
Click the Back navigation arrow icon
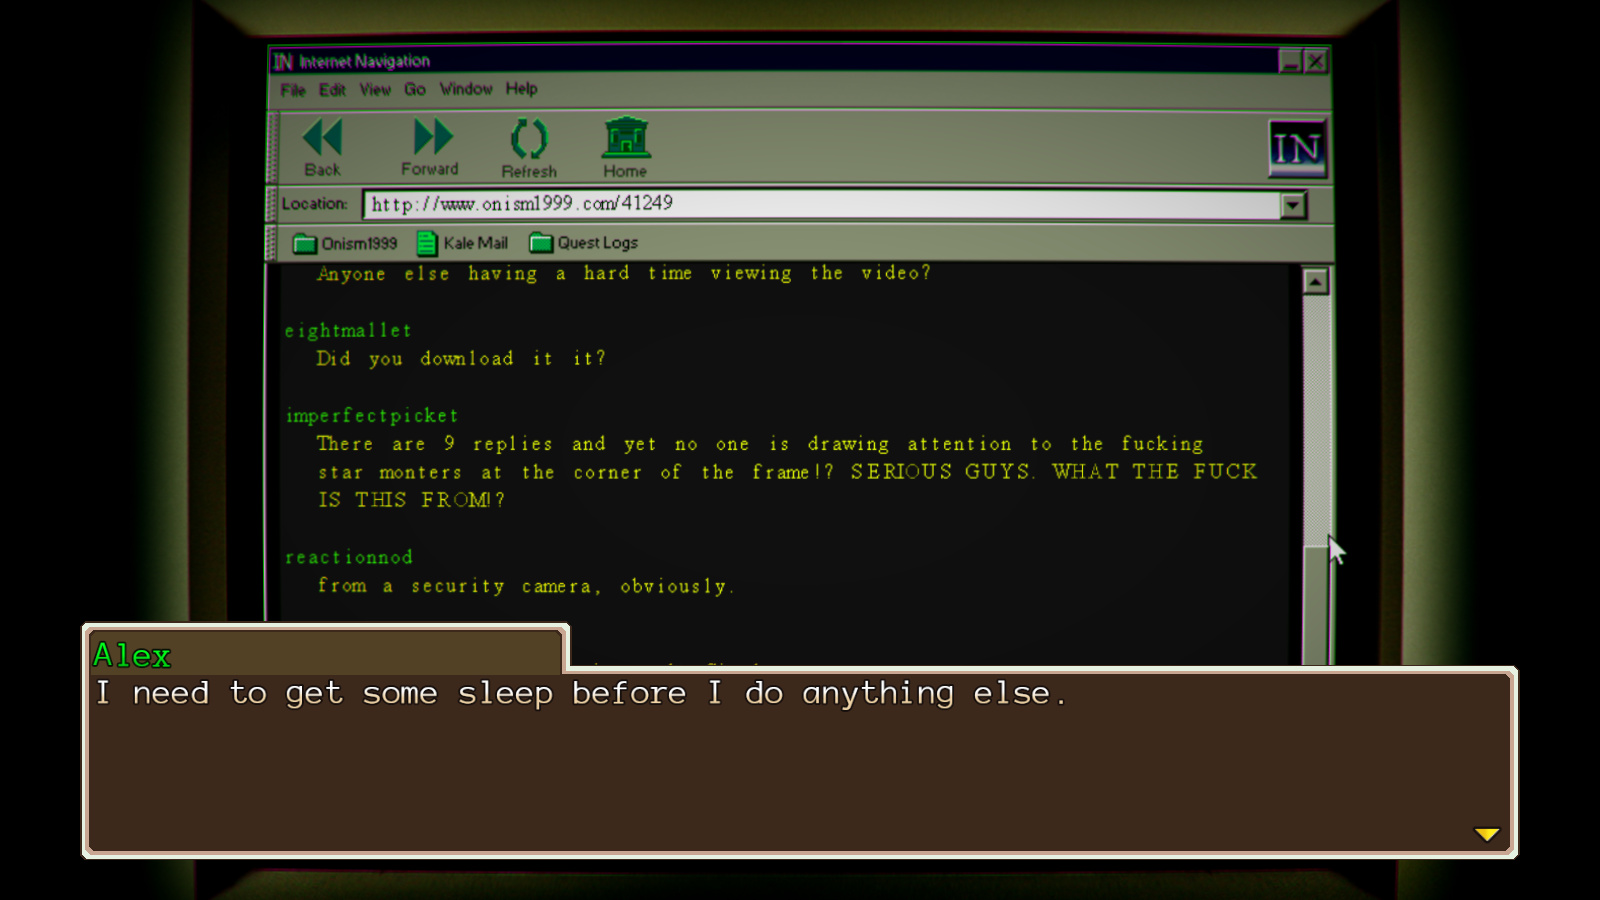322,138
